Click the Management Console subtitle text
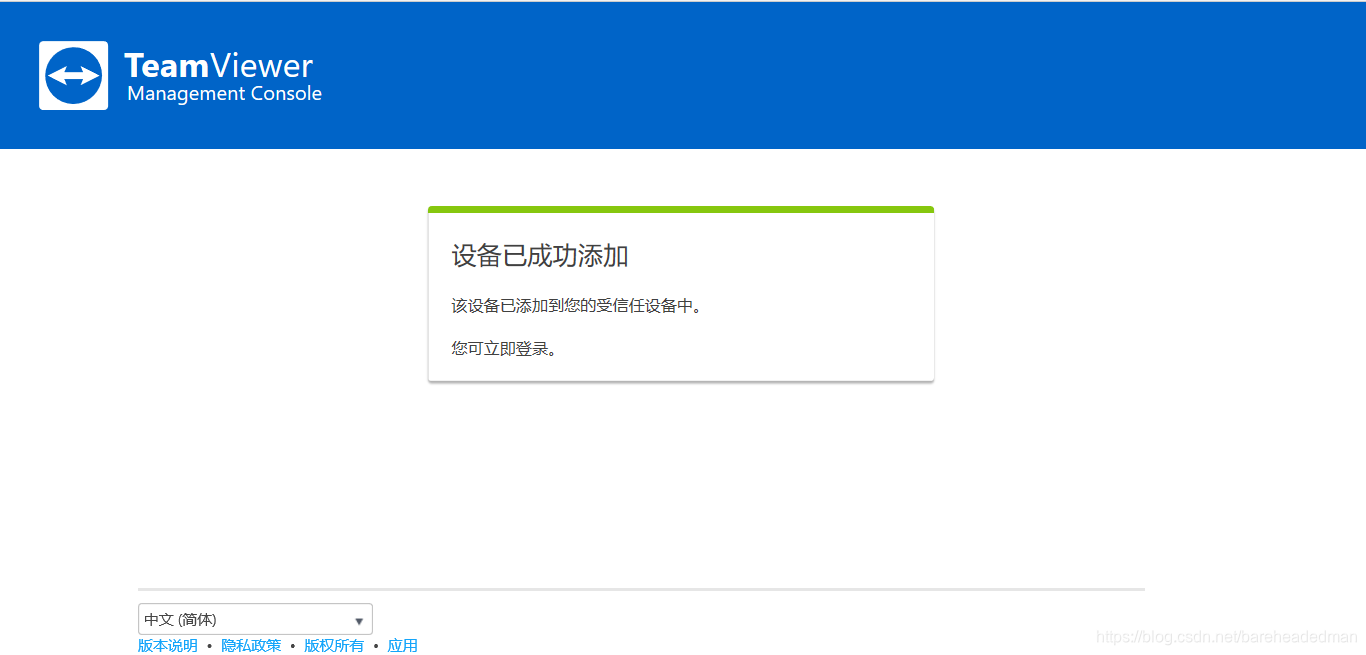This screenshot has width=1366, height=655. (224, 93)
